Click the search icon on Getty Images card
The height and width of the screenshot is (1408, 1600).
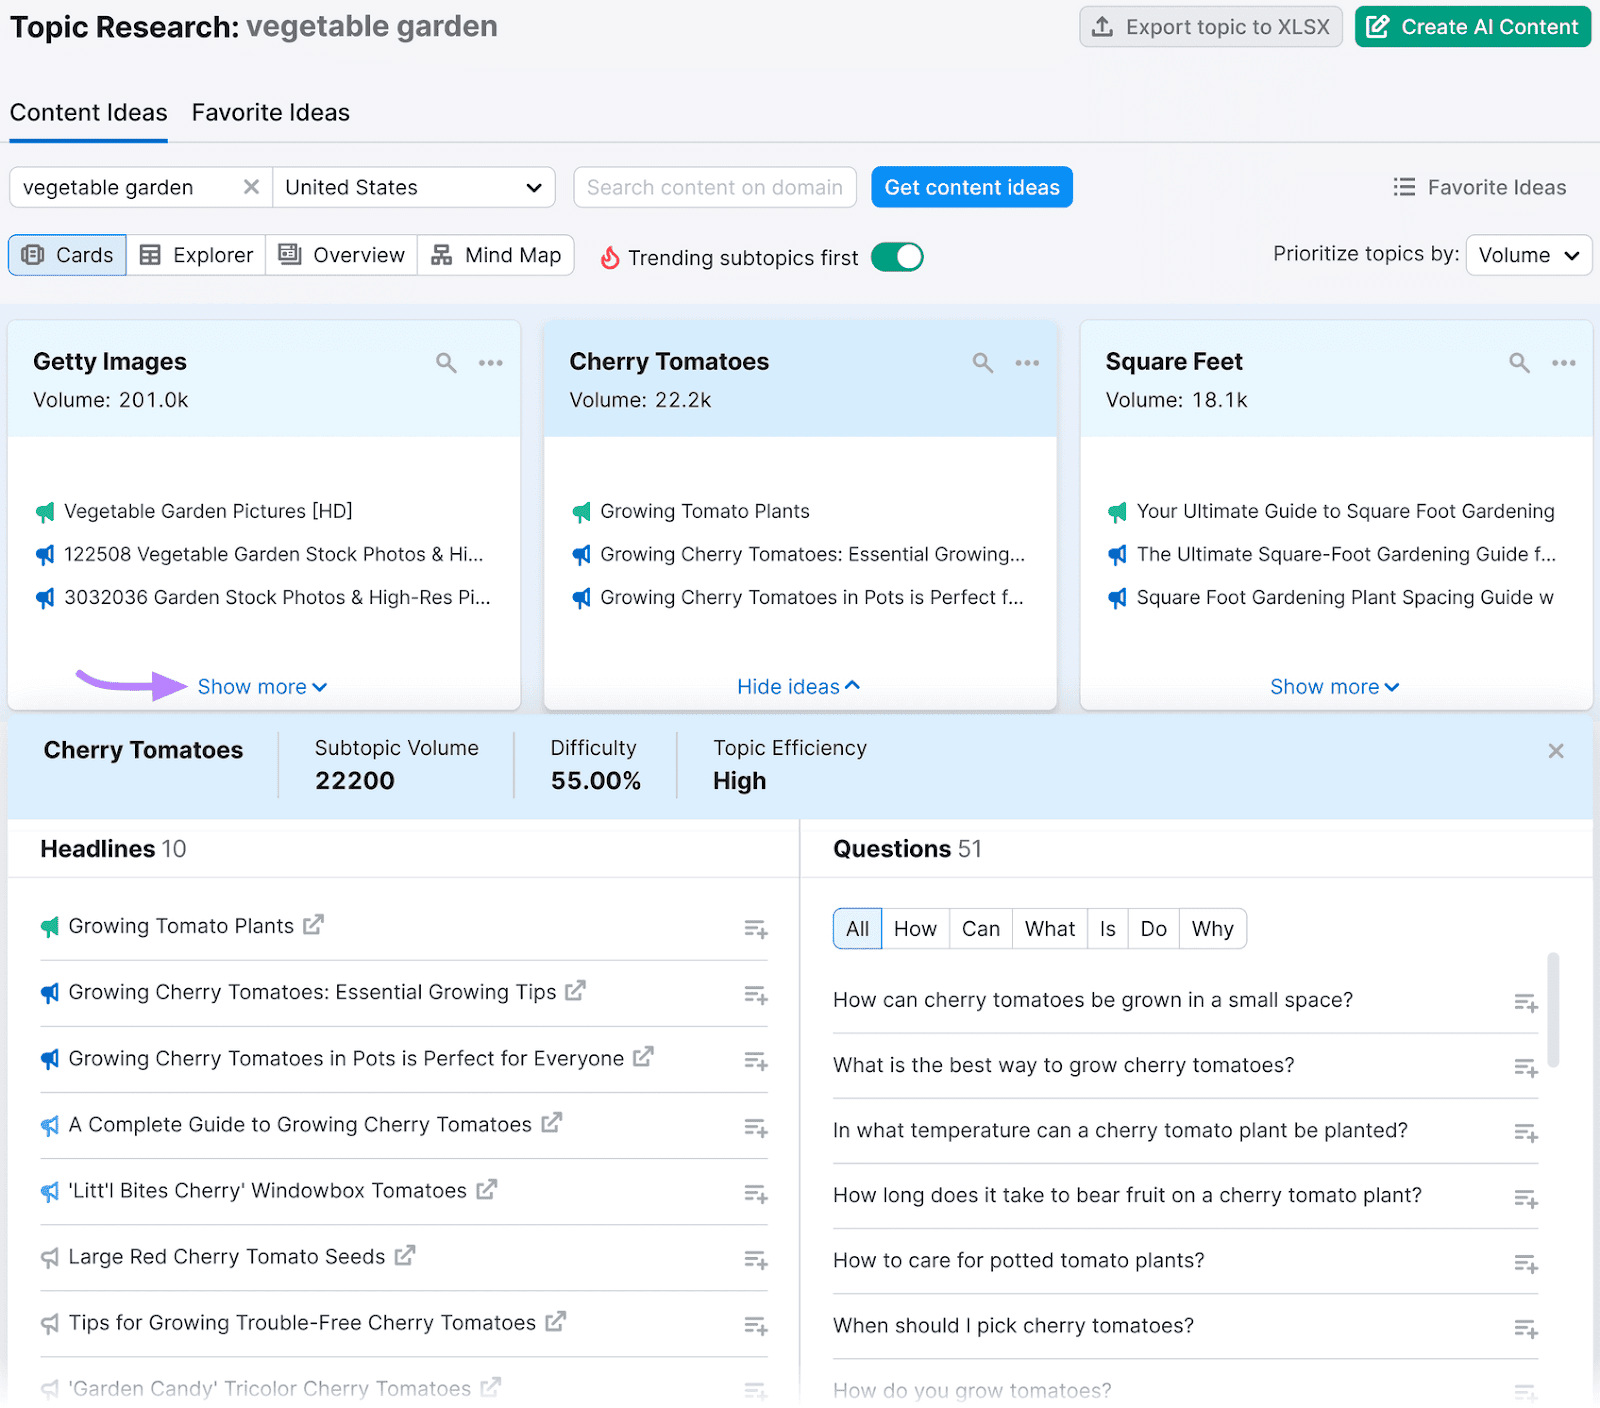[446, 363]
